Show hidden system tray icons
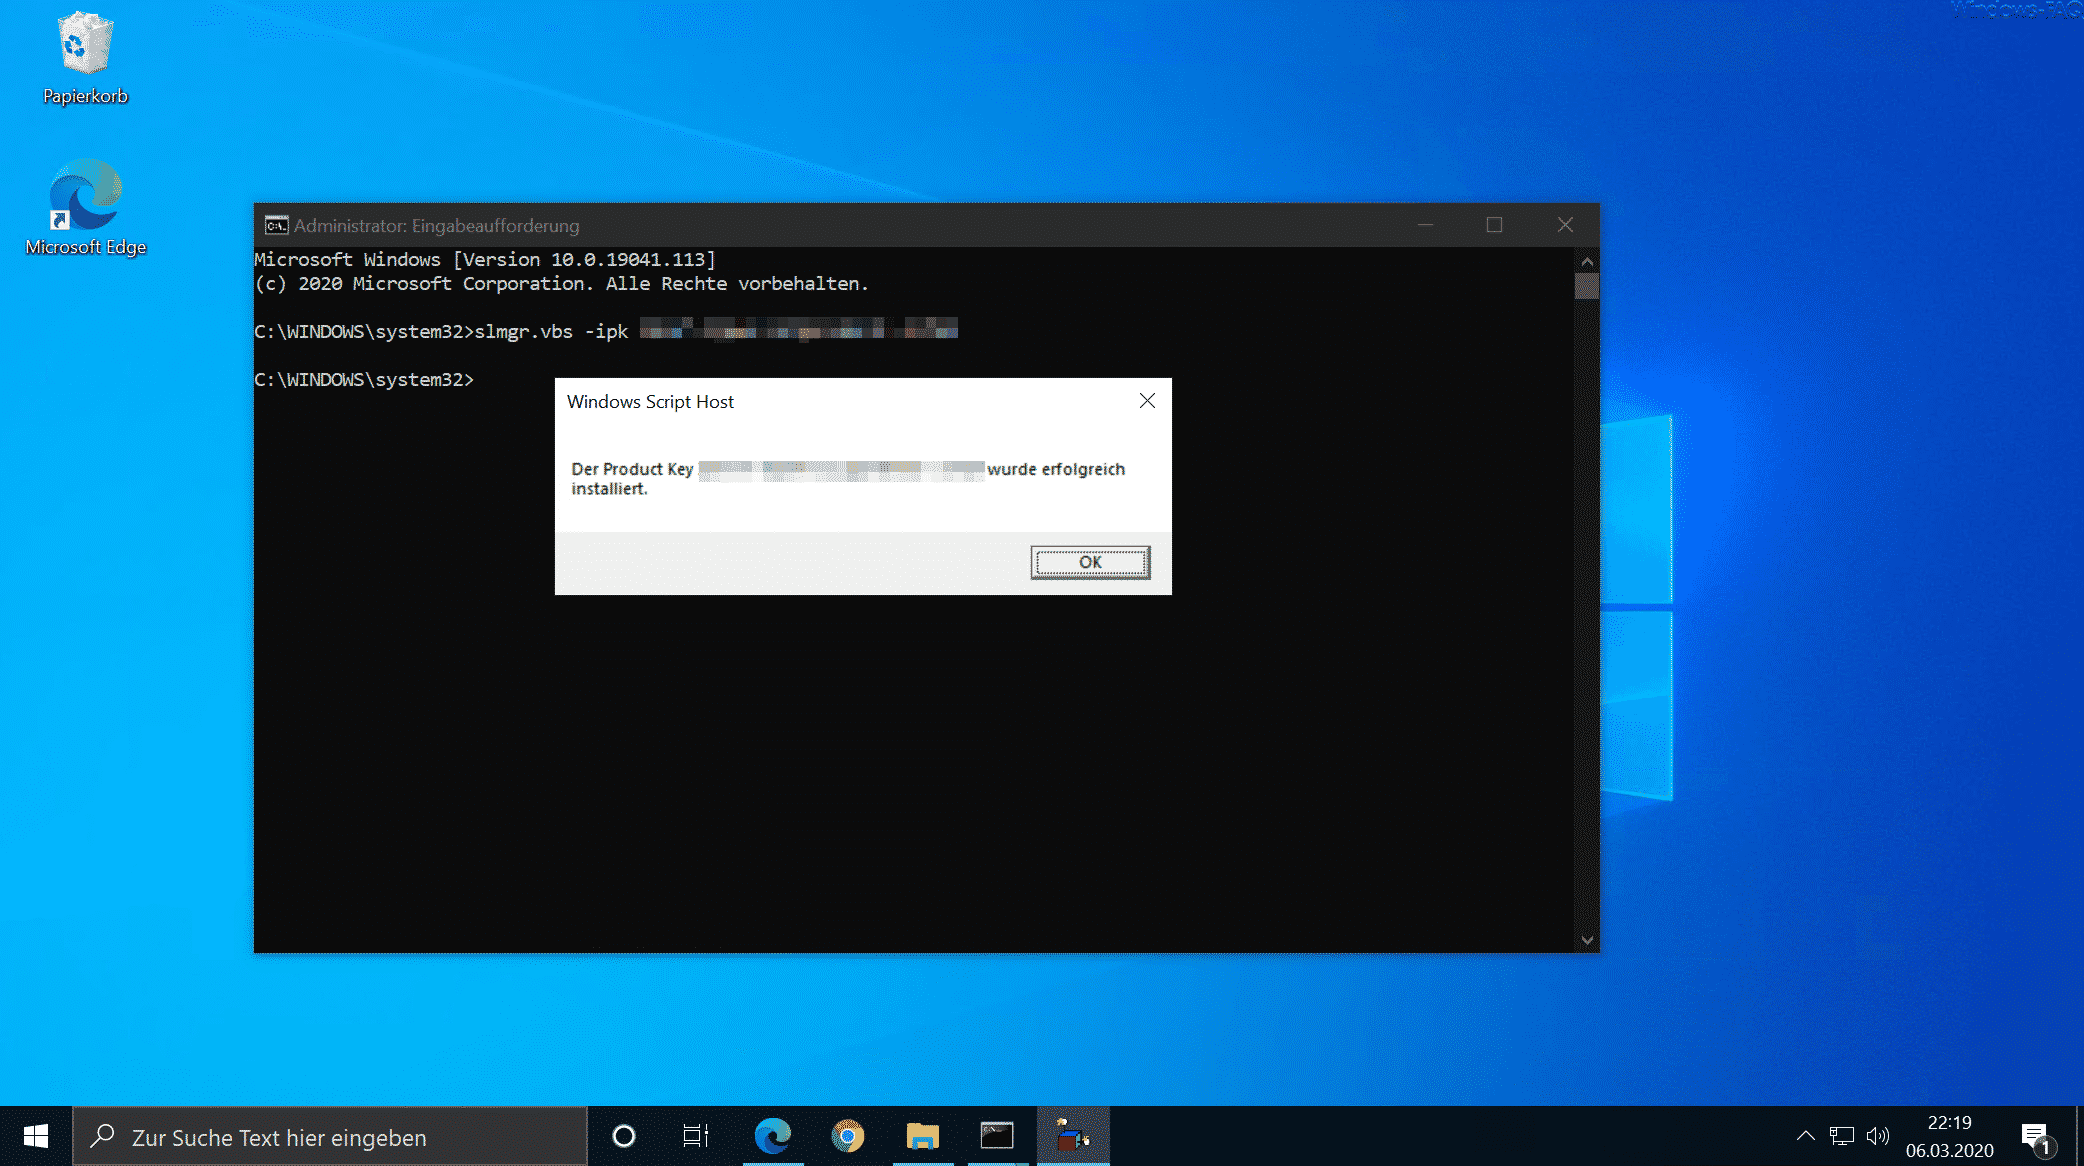Viewport: 2084px width, 1166px height. 1805,1136
